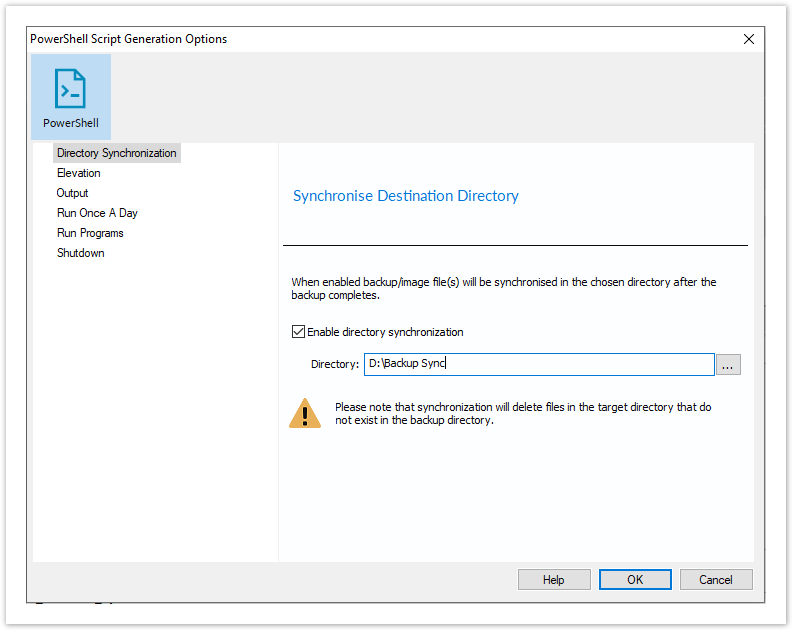Click the 'When enabled backup/image file(s)' description
This screenshot has height=630, width=792.
504,288
